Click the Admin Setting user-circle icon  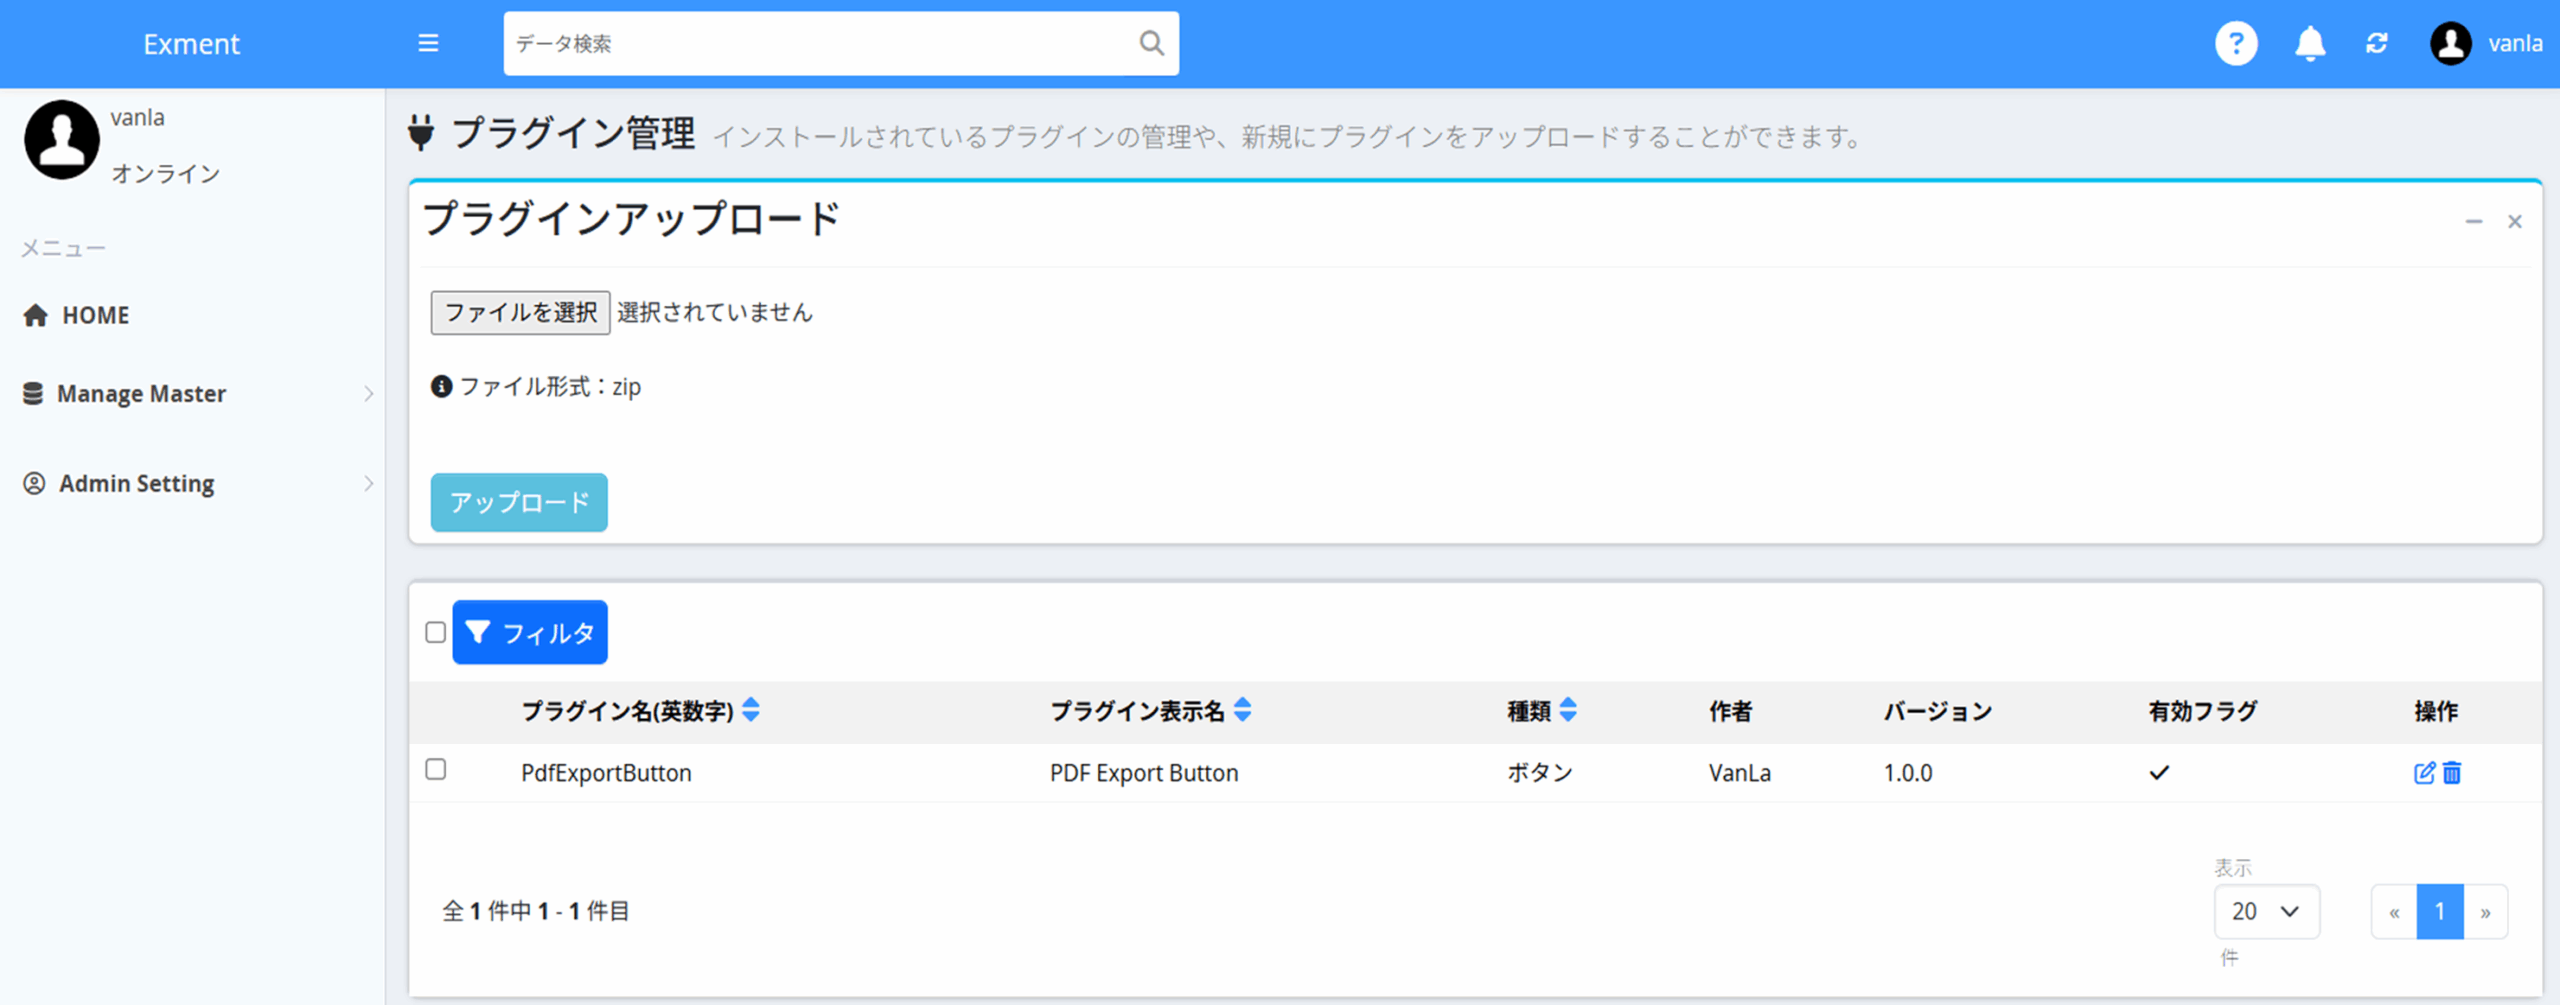pyautogui.click(x=34, y=483)
